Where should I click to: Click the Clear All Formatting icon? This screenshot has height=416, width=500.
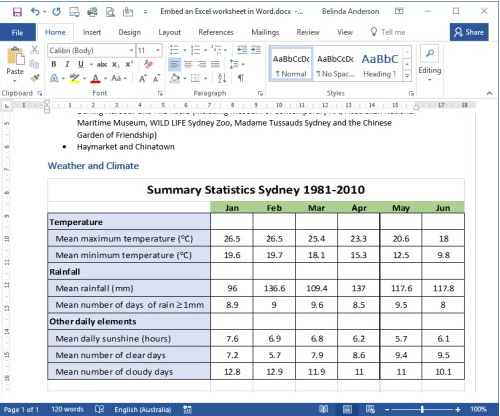[x=148, y=64]
